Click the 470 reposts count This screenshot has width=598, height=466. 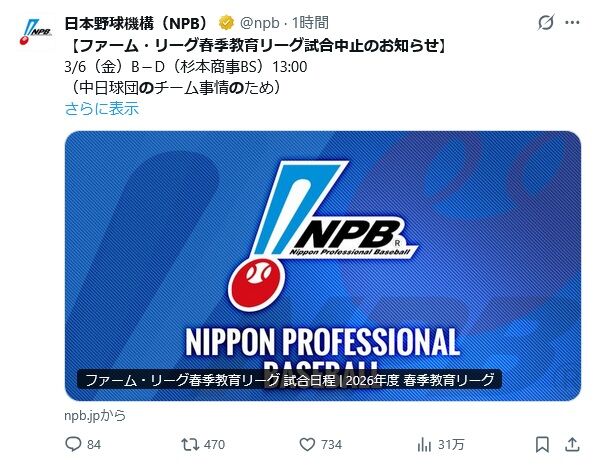pos(214,445)
